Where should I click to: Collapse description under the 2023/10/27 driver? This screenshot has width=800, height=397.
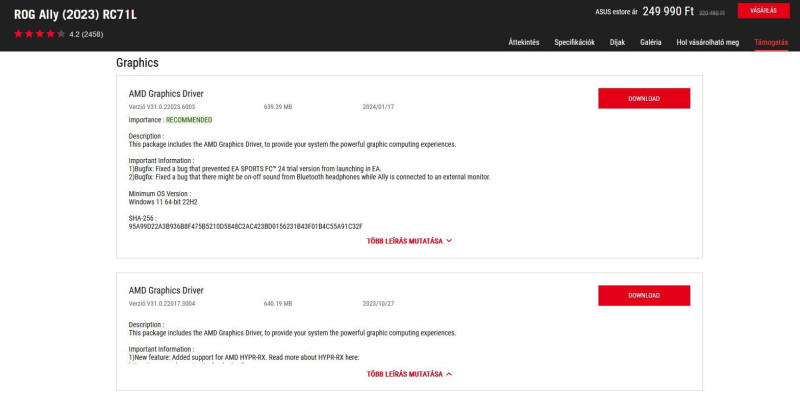[409, 374]
